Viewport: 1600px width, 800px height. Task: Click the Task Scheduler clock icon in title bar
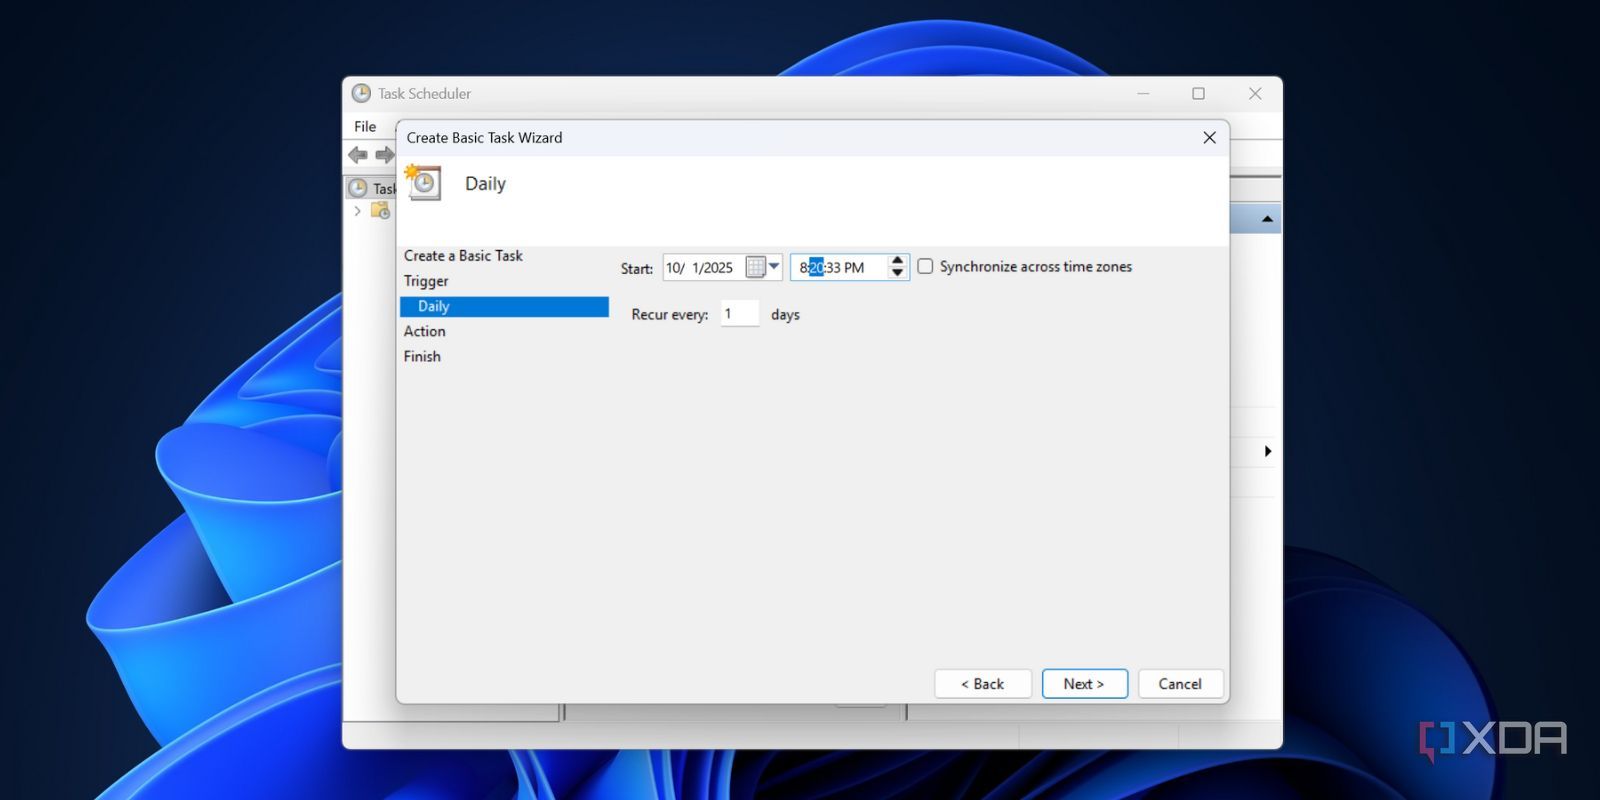[361, 93]
